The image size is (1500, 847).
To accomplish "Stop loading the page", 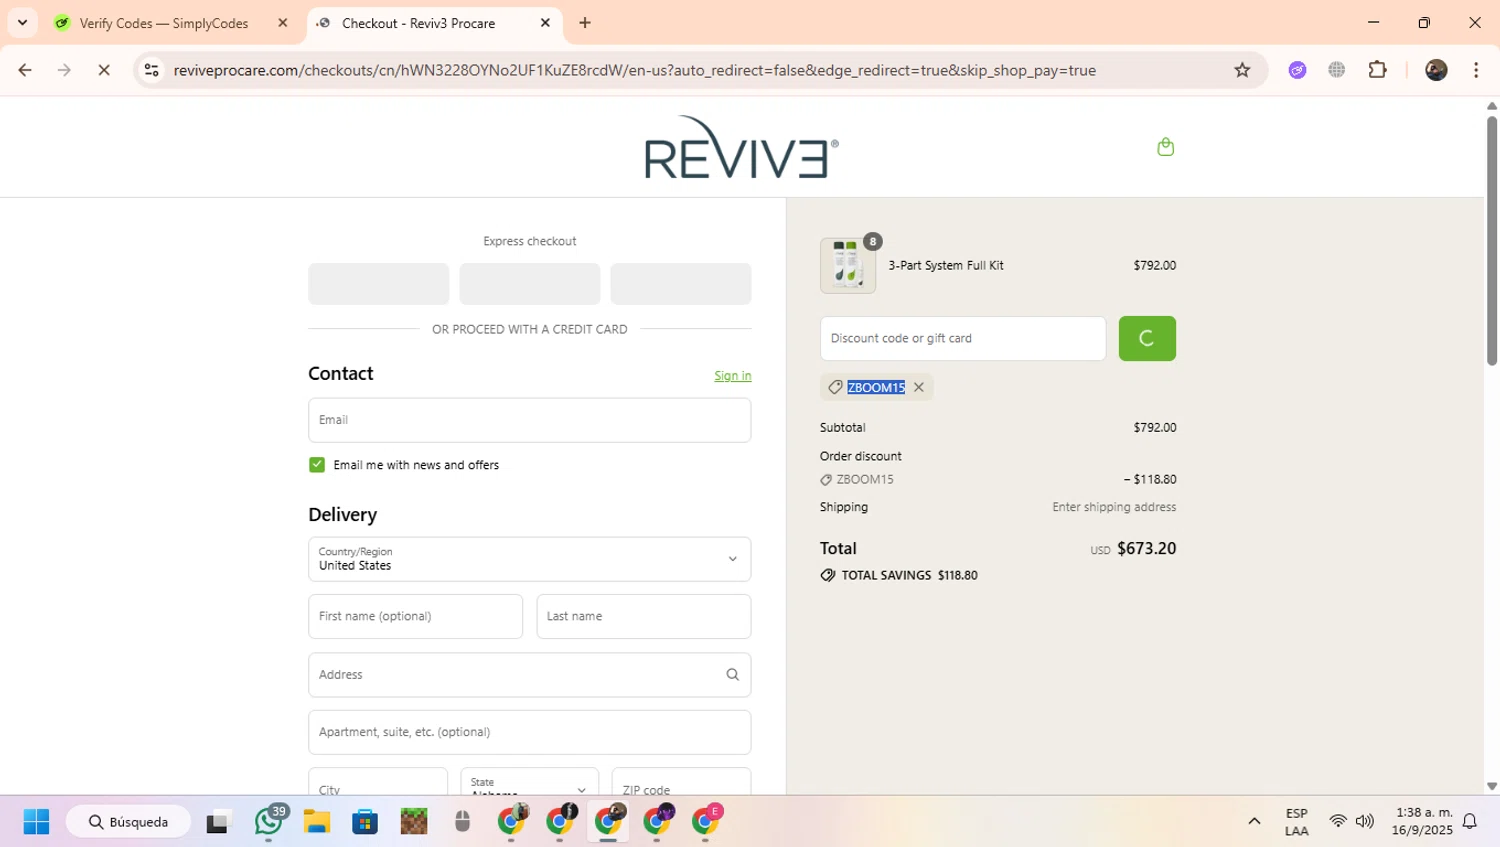I will tap(104, 70).
